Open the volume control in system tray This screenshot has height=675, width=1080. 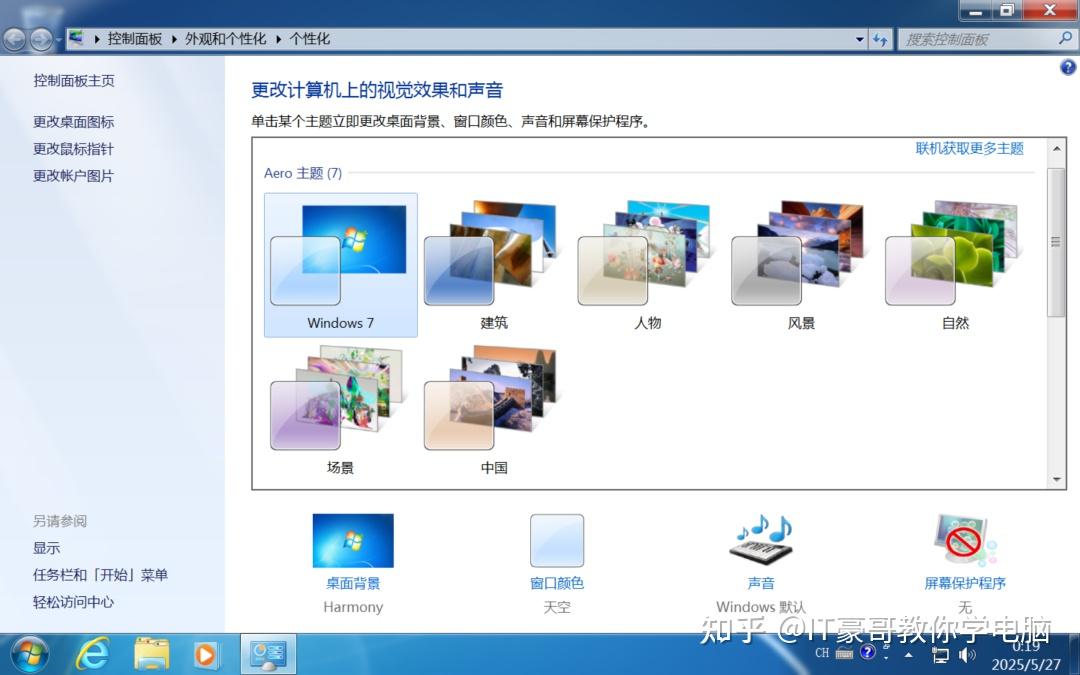pyautogui.click(x=966, y=654)
